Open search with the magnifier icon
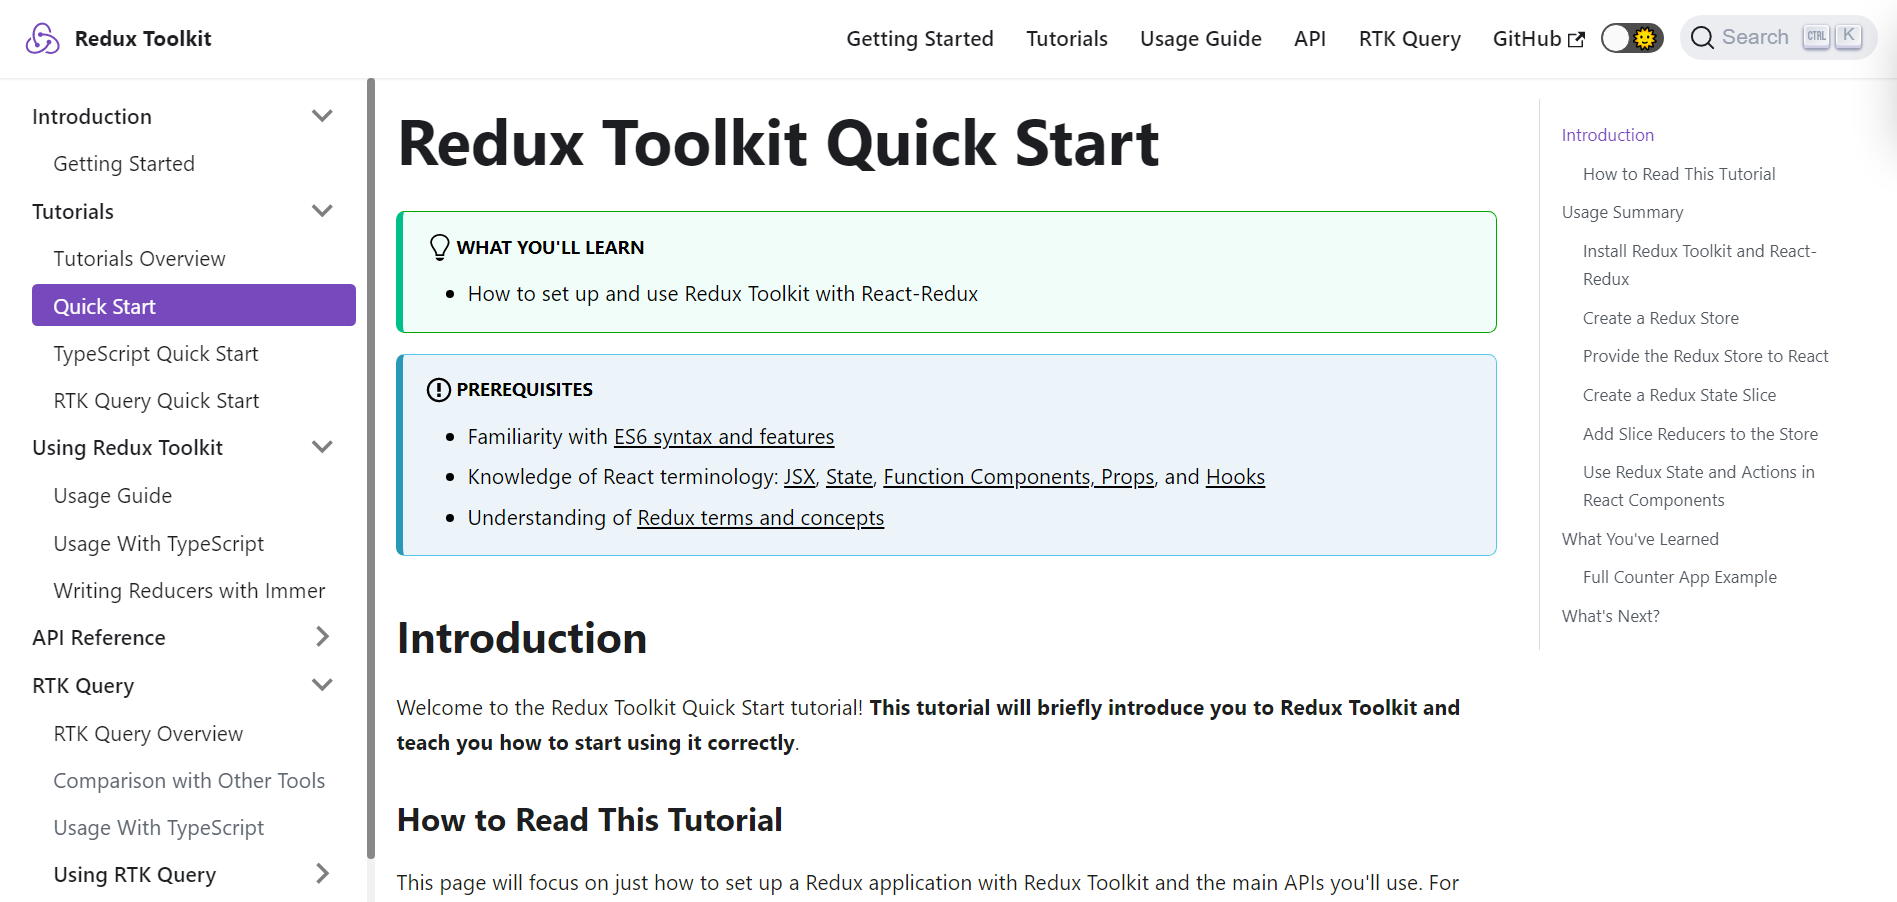This screenshot has width=1897, height=902. point(1703,37)
